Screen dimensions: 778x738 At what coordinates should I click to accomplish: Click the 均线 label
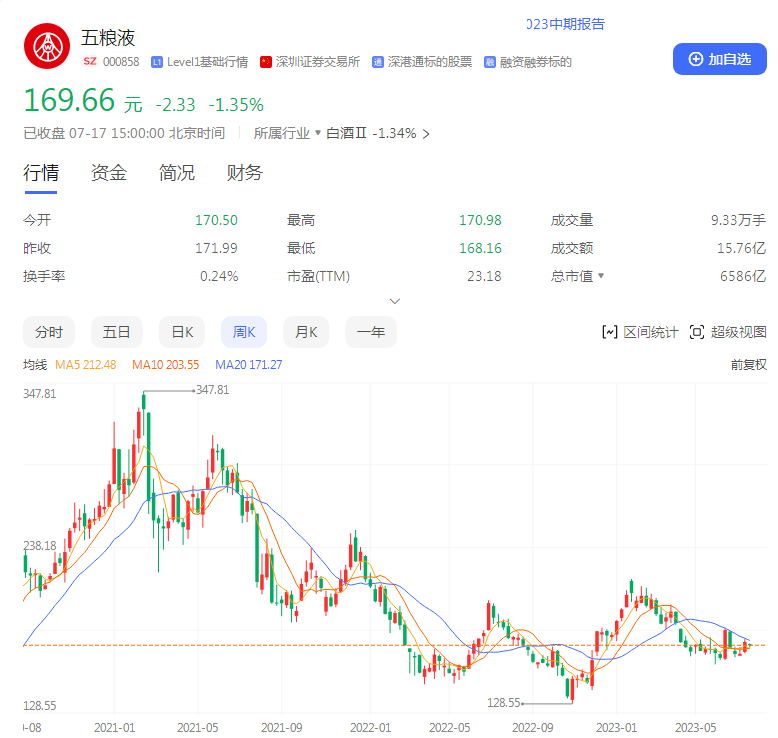point(35,365)
